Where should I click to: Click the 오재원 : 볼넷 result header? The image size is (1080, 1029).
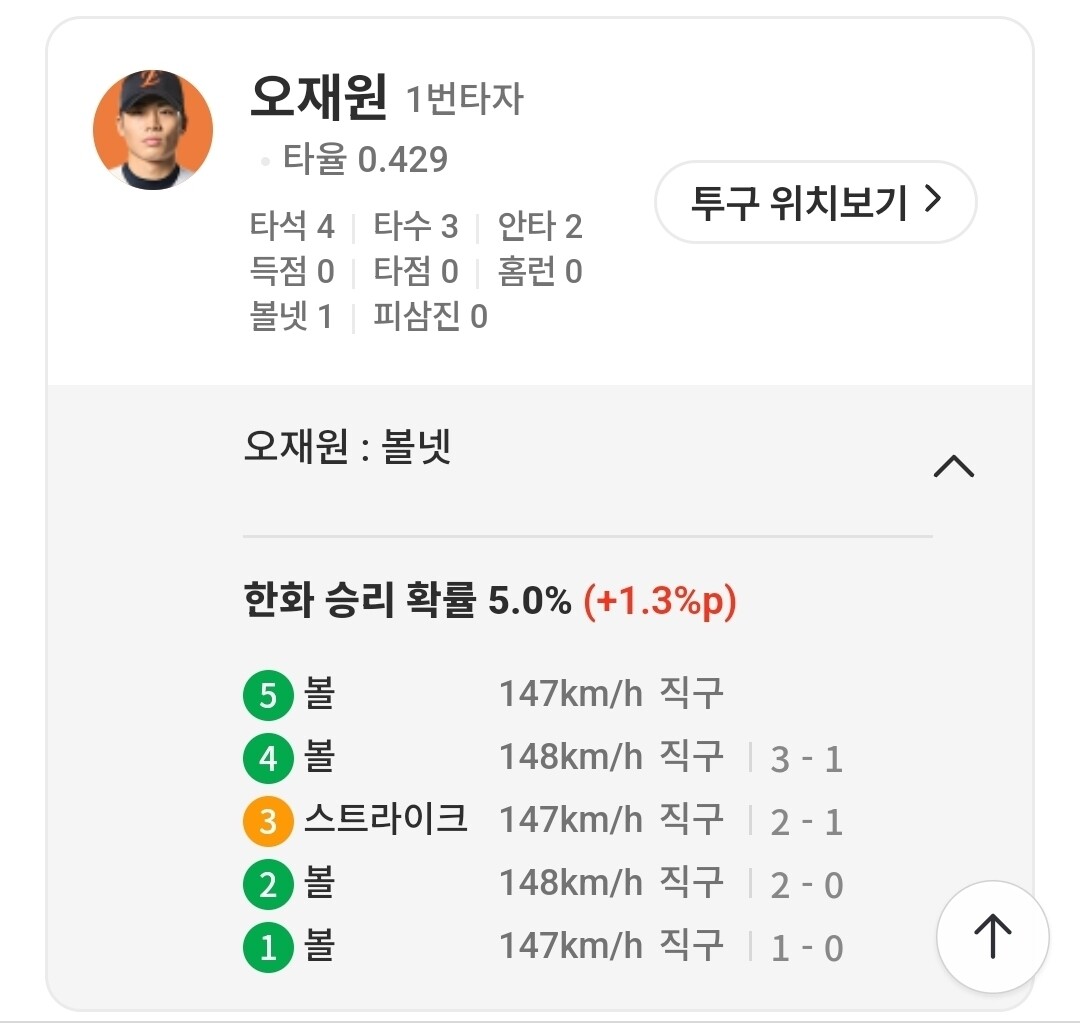point(348,448)
